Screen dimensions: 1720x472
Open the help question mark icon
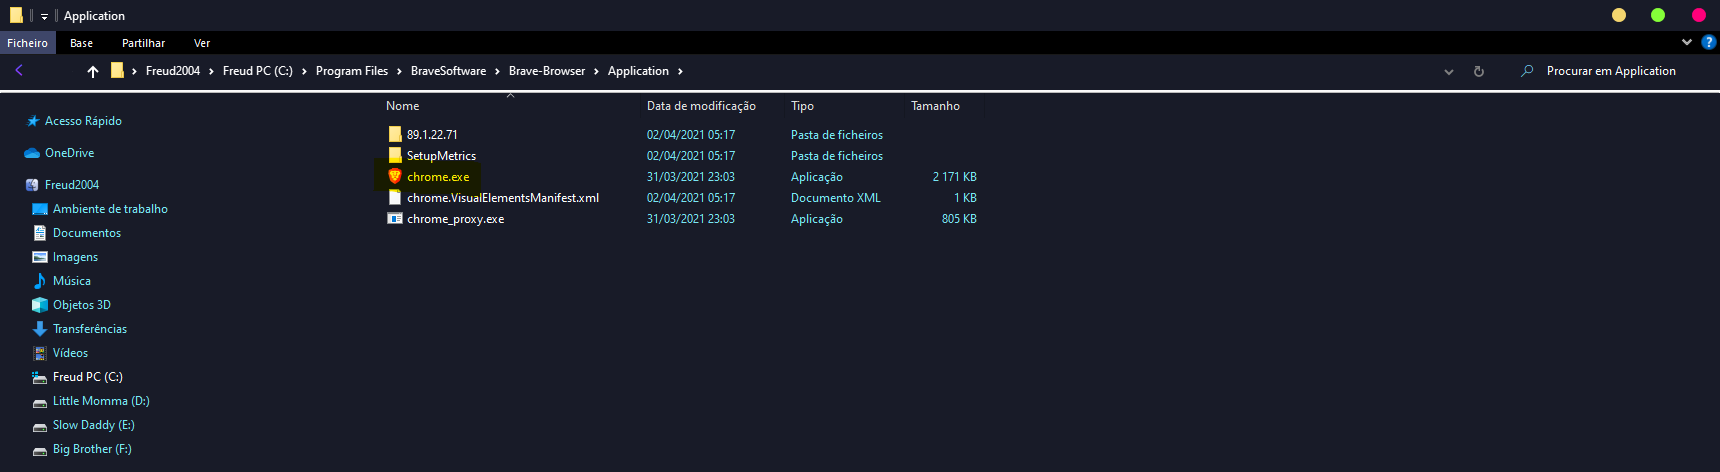point(1709,42)
